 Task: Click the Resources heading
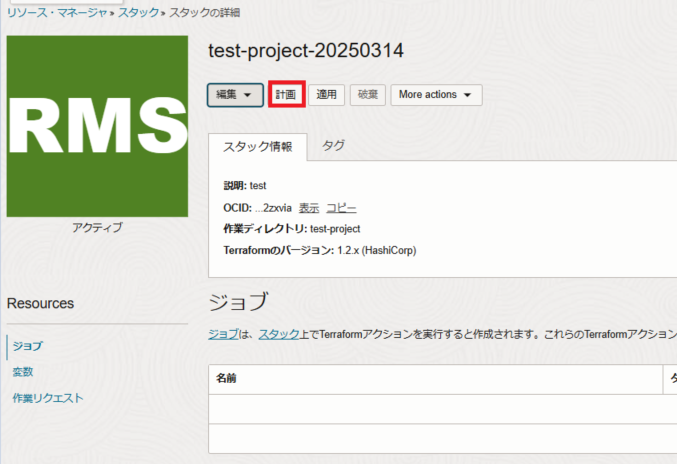tap(40, 303)
